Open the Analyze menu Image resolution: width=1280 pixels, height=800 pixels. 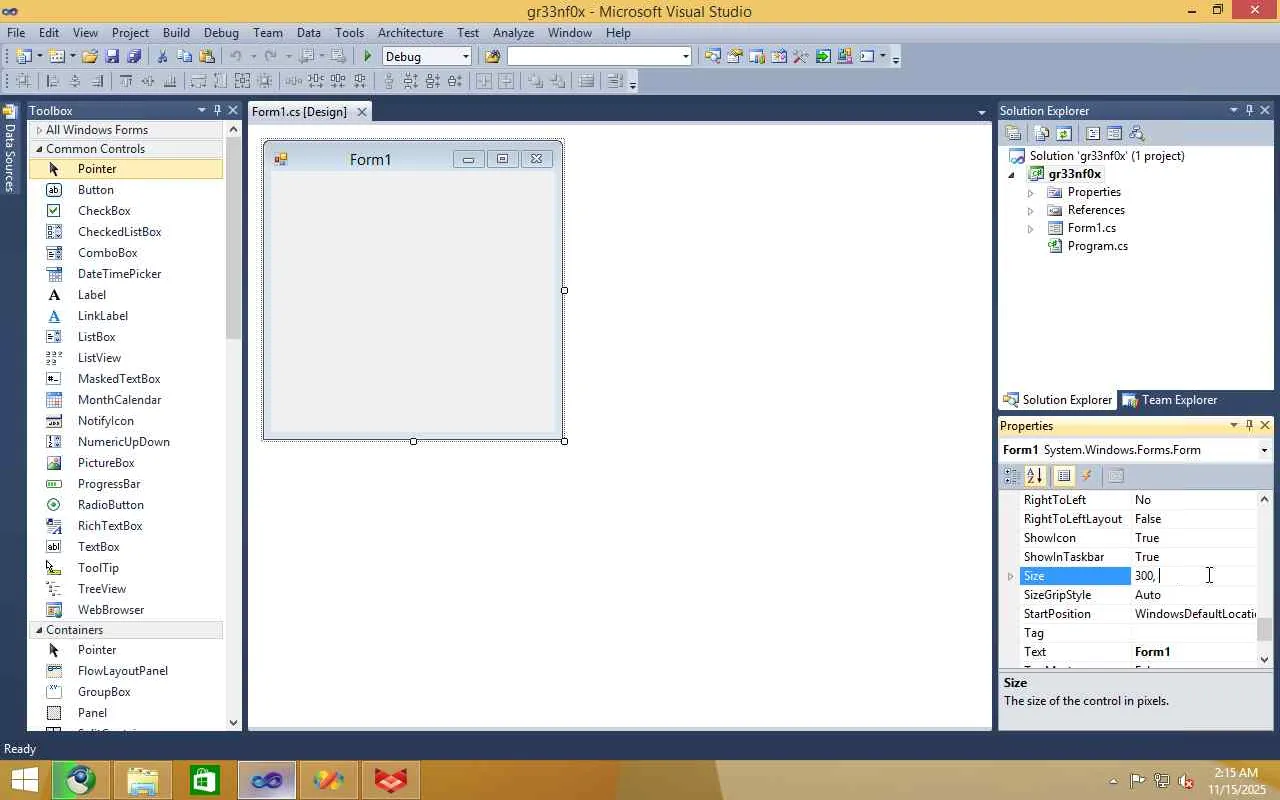(513, 33)
